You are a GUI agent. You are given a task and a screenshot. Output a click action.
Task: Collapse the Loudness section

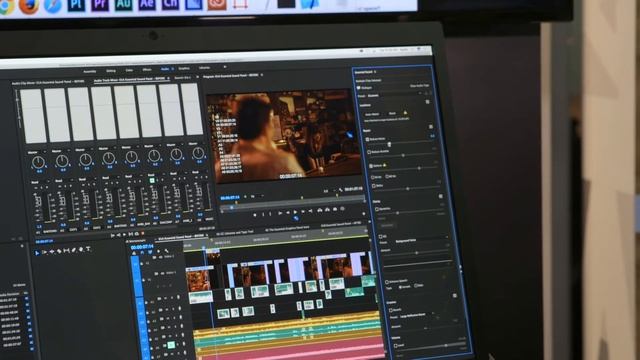coord(365,105)
